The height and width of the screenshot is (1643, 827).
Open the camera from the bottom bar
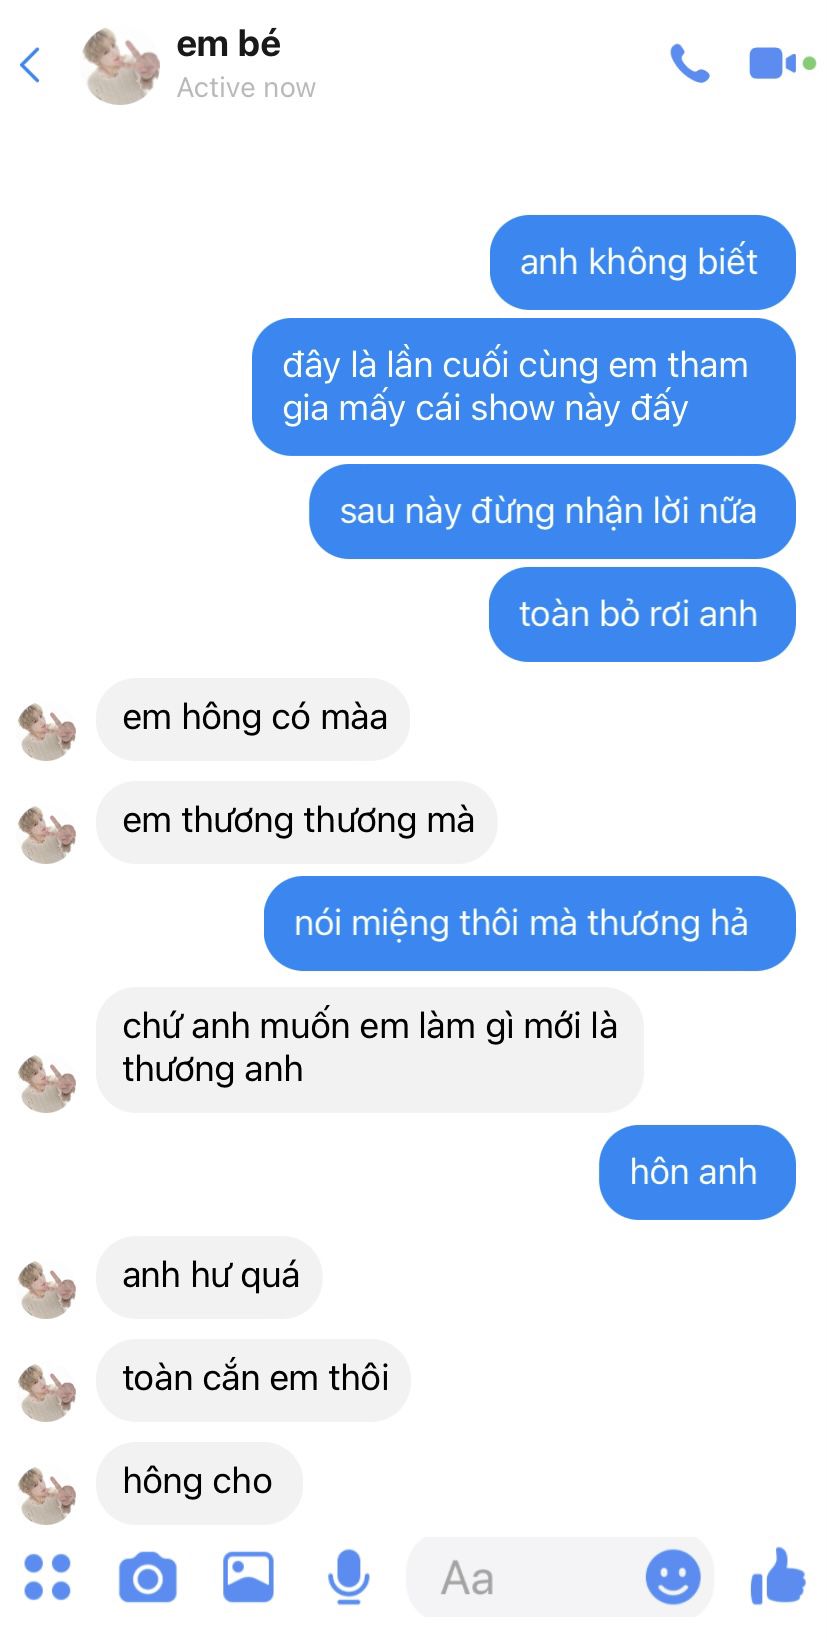tap(148, 1578)
